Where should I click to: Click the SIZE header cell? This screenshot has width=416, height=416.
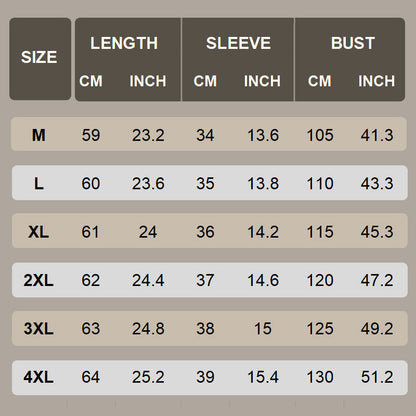tap(39, 57)
